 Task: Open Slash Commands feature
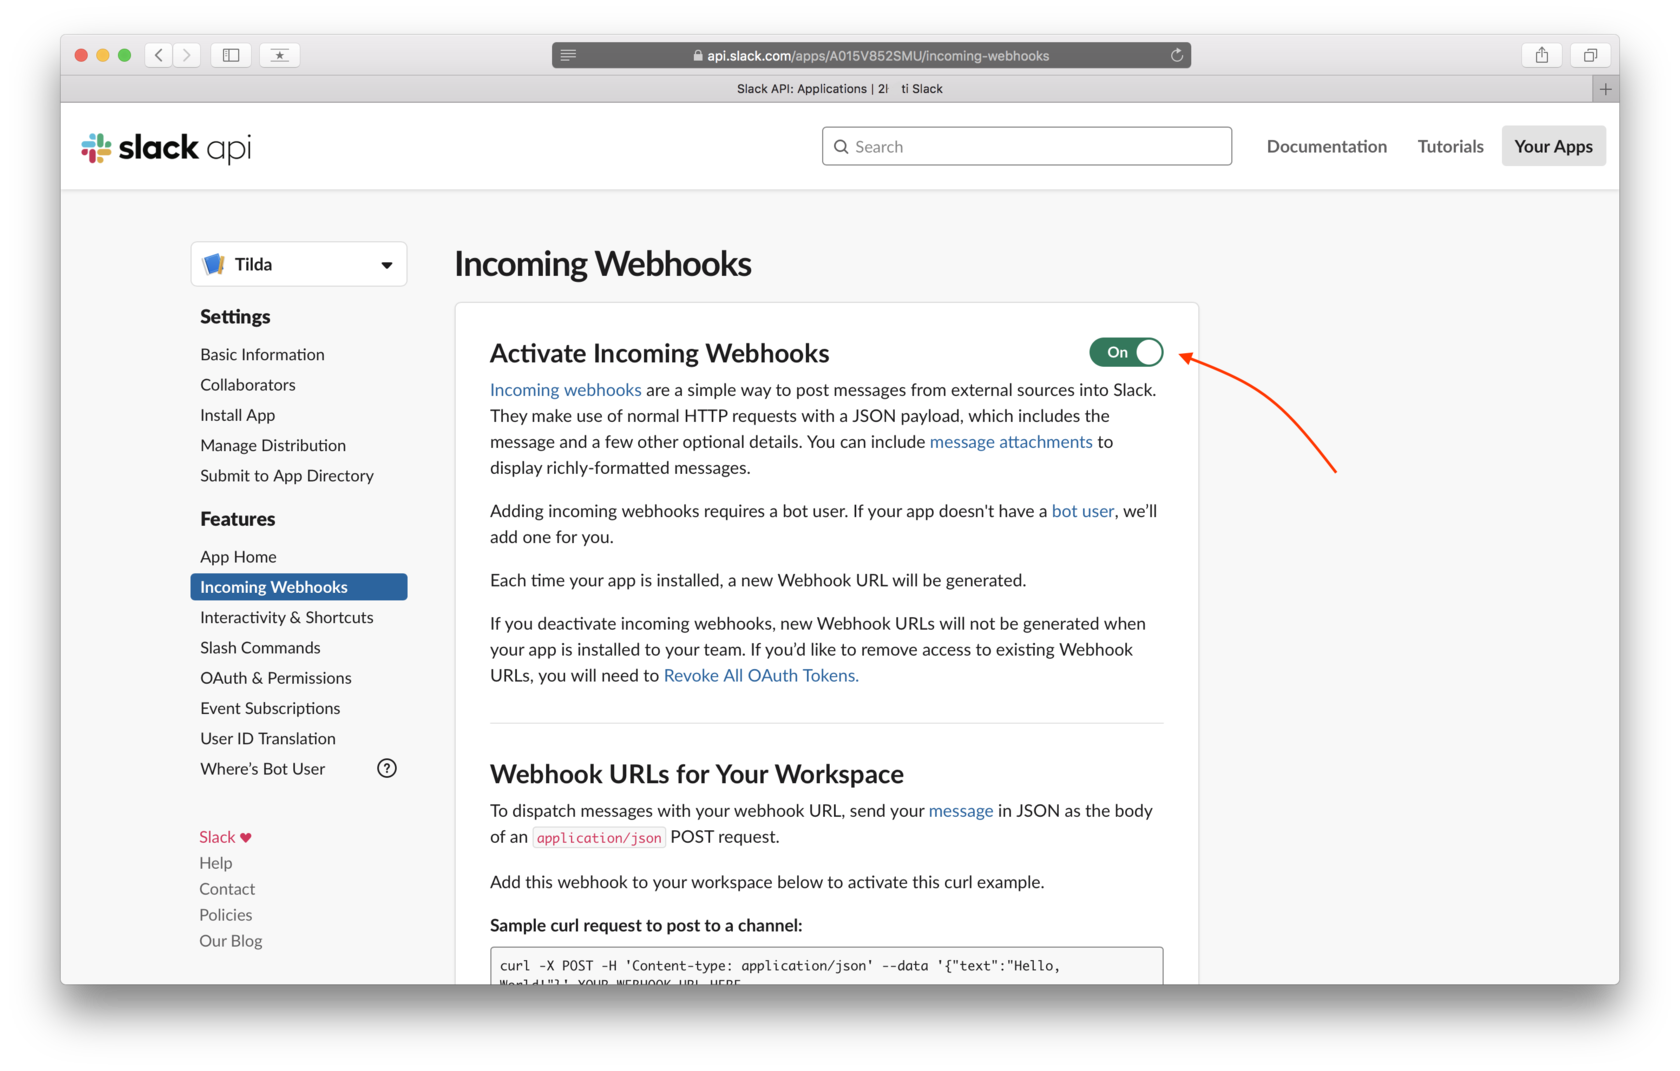(x=260, y=647)
